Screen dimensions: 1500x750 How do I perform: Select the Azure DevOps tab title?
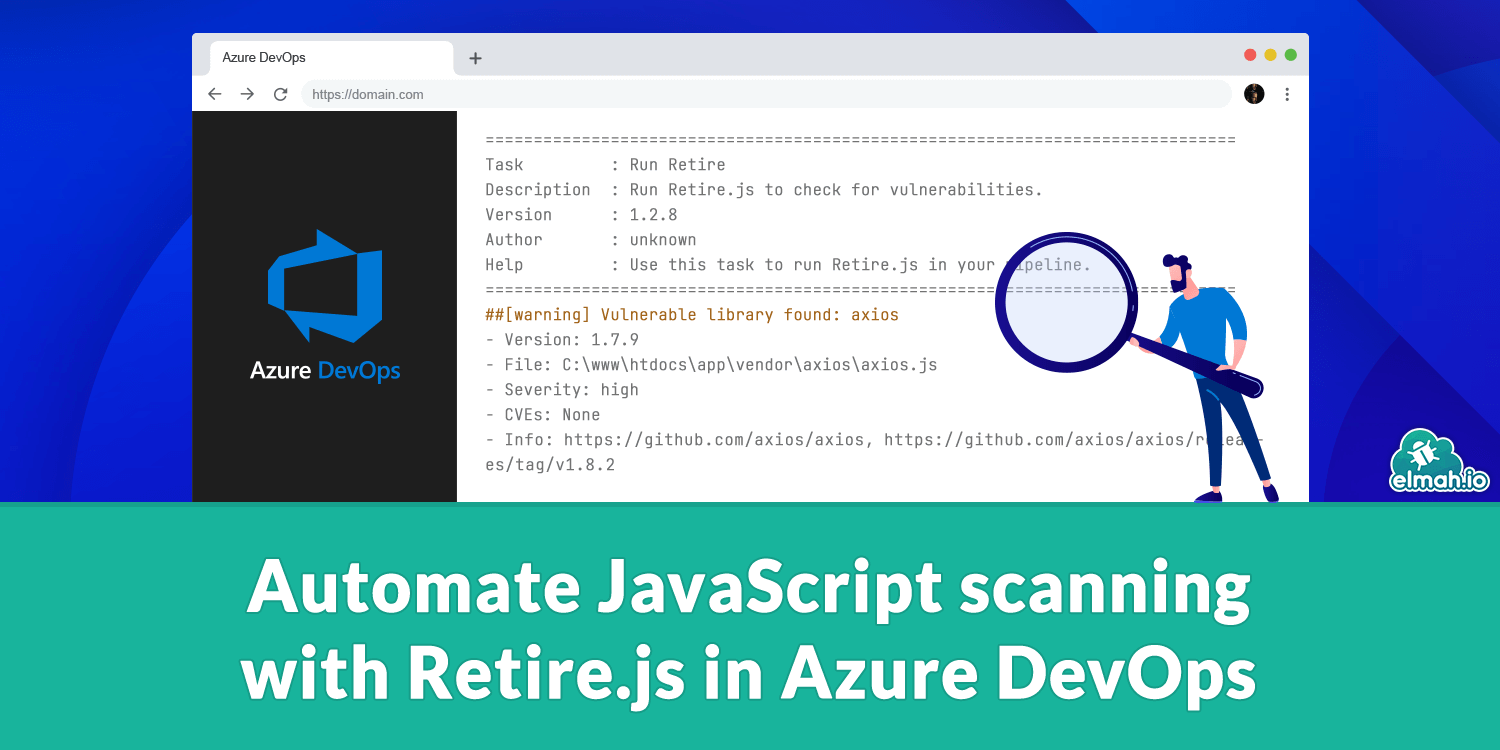[264, 57]
